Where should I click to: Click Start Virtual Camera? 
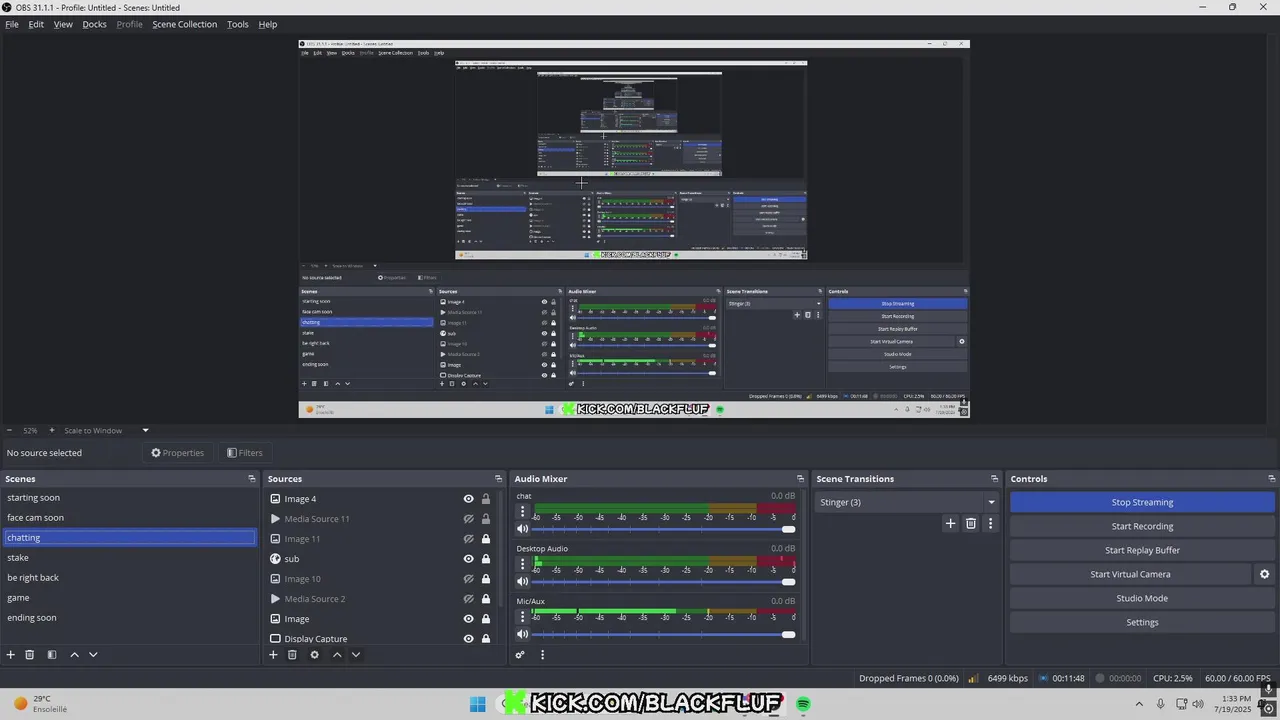point(1130,574)
